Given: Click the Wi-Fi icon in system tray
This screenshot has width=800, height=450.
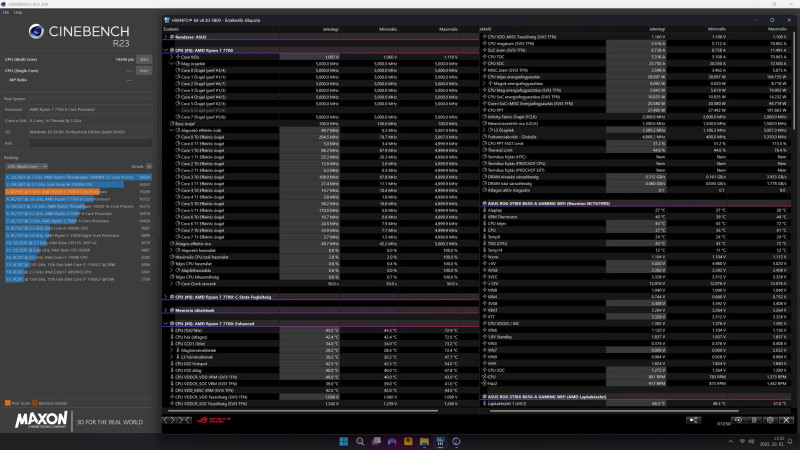Looking at the screenshot, I should [742, 441].
